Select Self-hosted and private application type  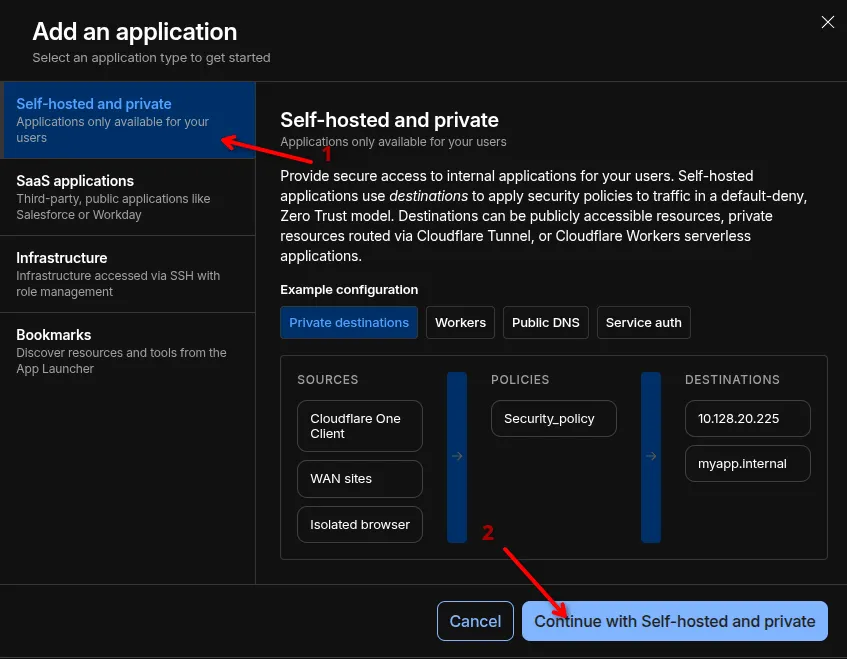128,120
